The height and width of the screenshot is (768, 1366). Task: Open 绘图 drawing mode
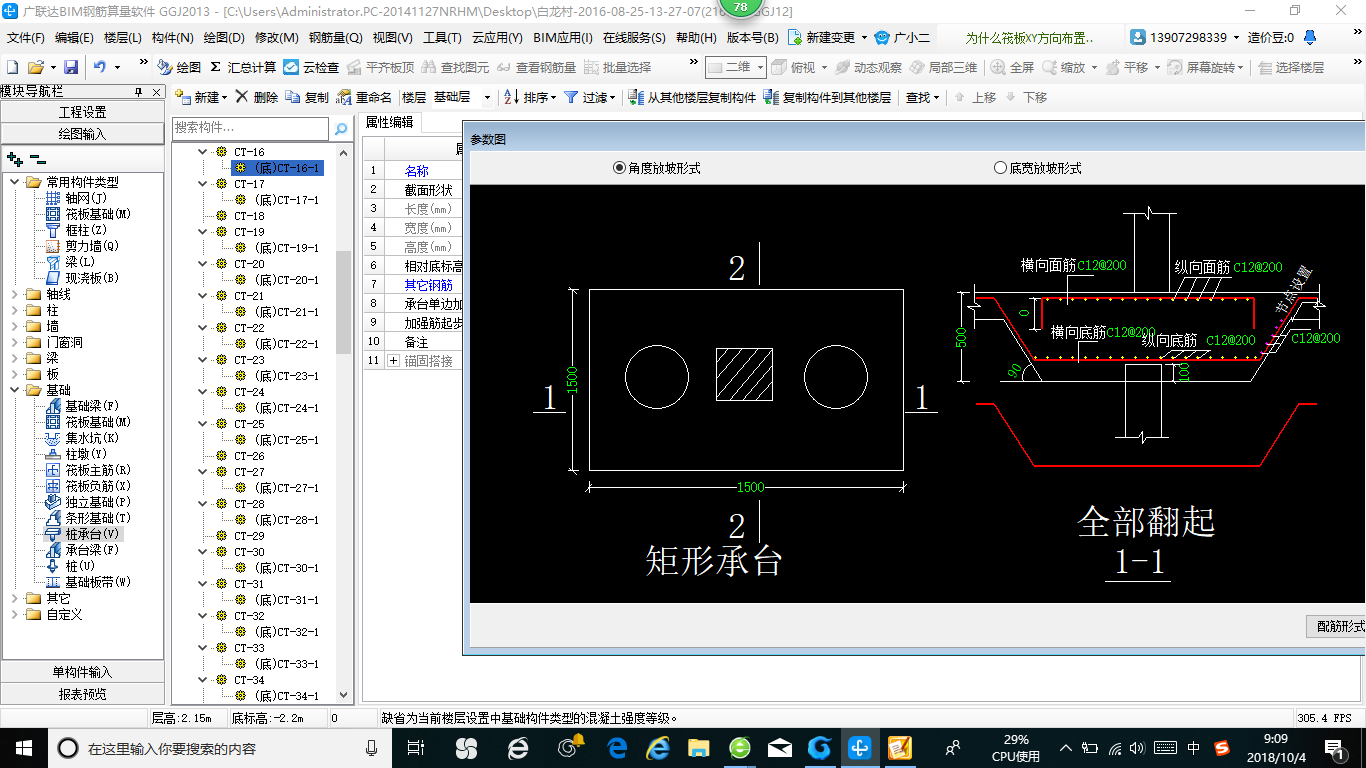point(179,67)
